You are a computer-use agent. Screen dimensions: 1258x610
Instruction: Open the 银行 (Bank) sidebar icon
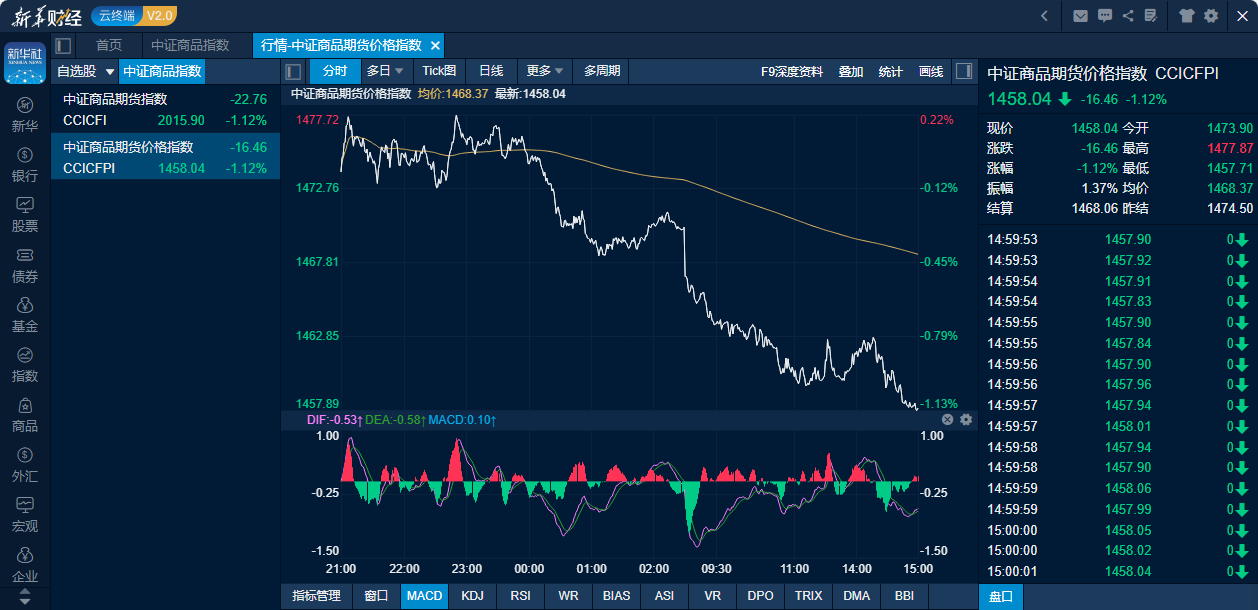click(25, 165)
